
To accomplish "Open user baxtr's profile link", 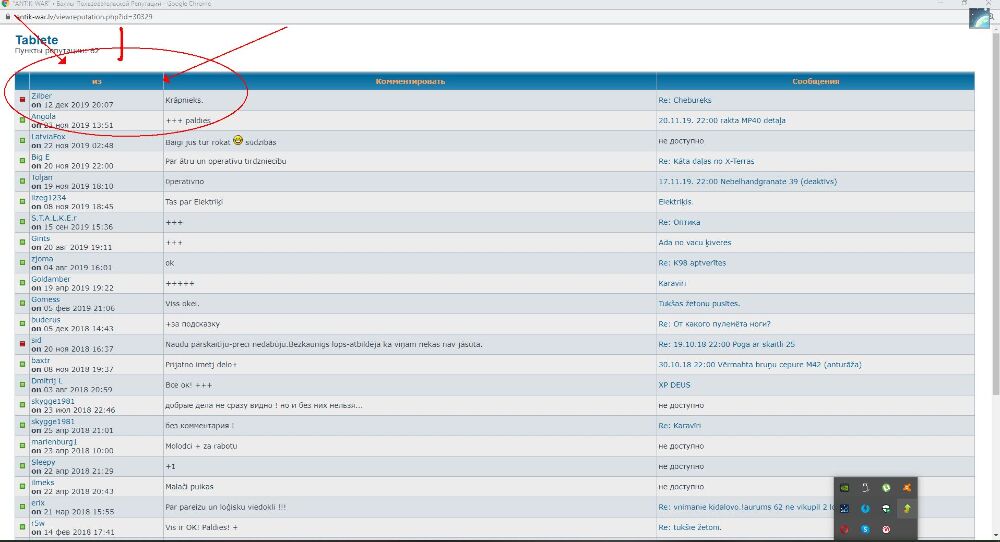I will (40, 361).
